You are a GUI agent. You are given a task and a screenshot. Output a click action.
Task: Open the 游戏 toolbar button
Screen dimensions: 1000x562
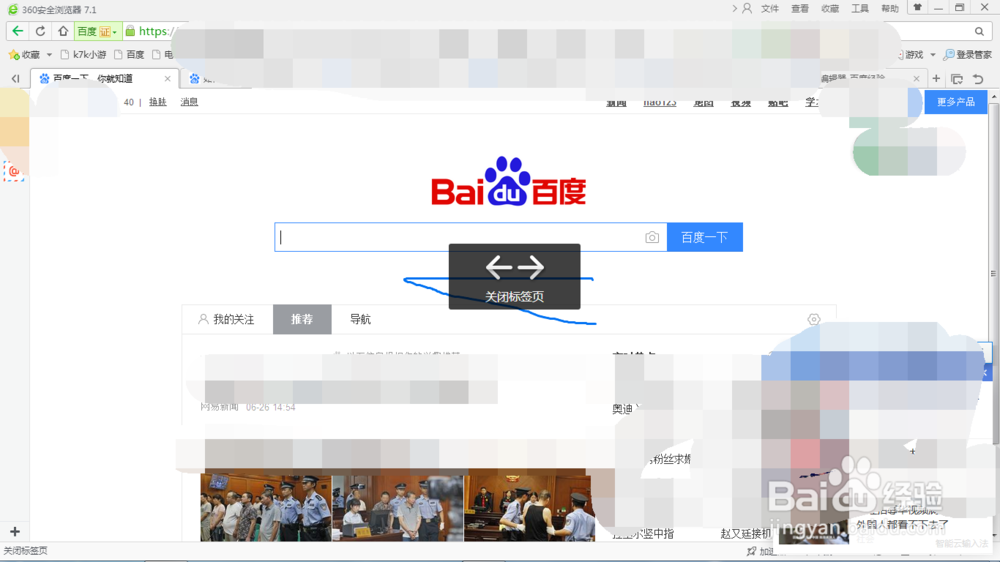(x=911, y=55)
